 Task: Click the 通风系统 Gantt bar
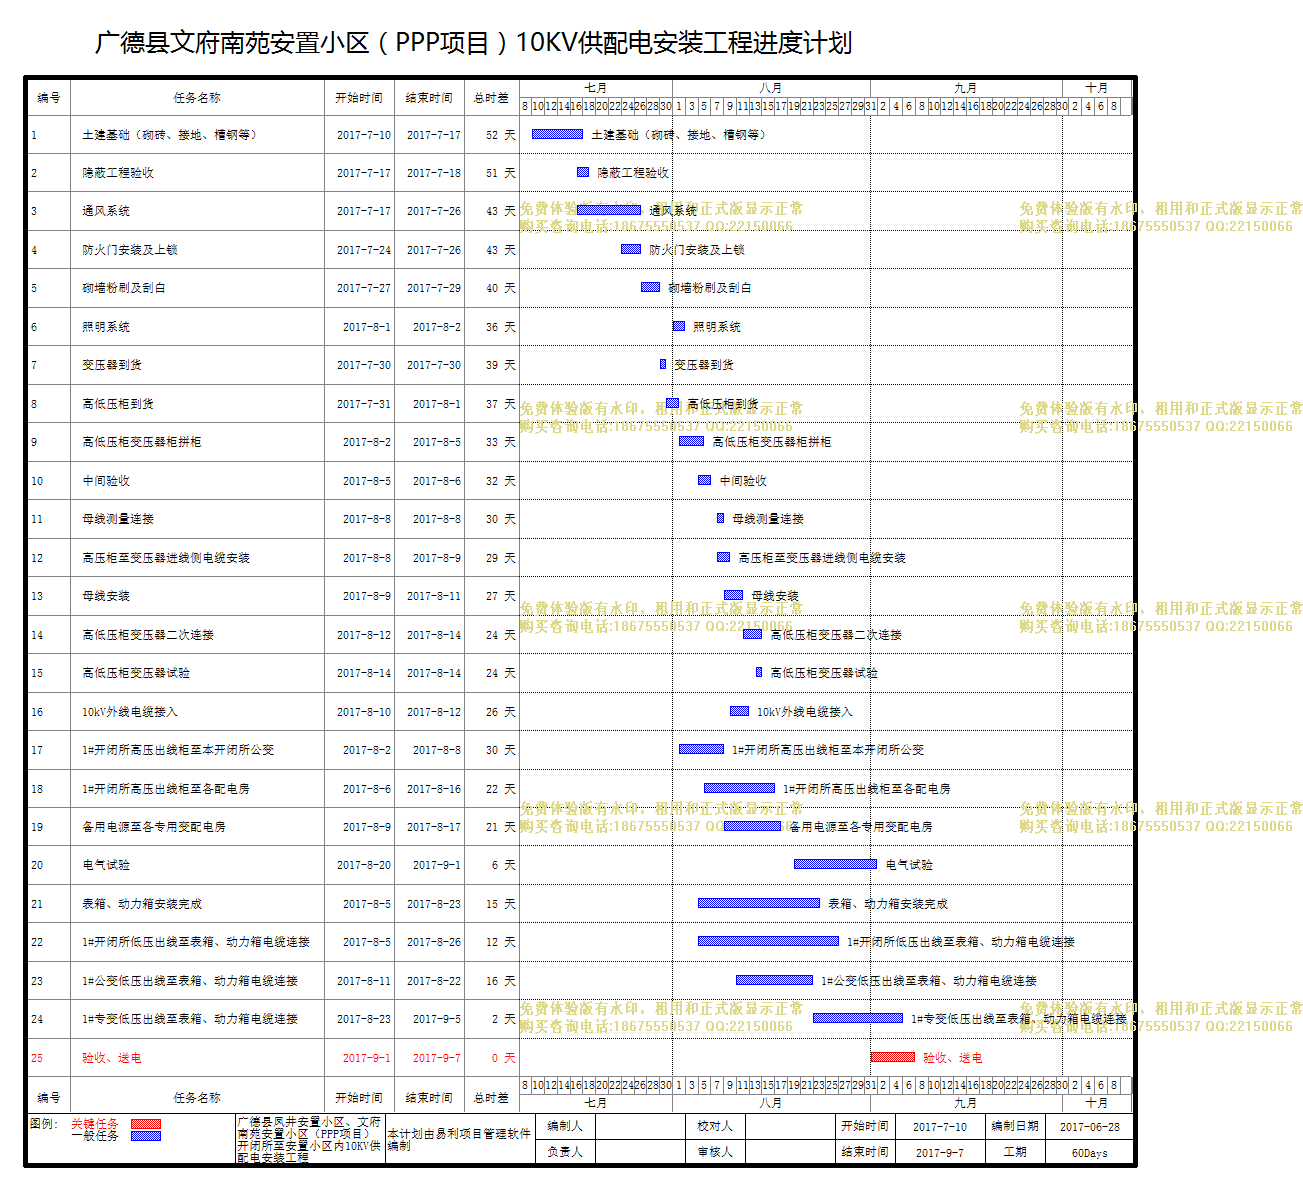tap(609, 210)
